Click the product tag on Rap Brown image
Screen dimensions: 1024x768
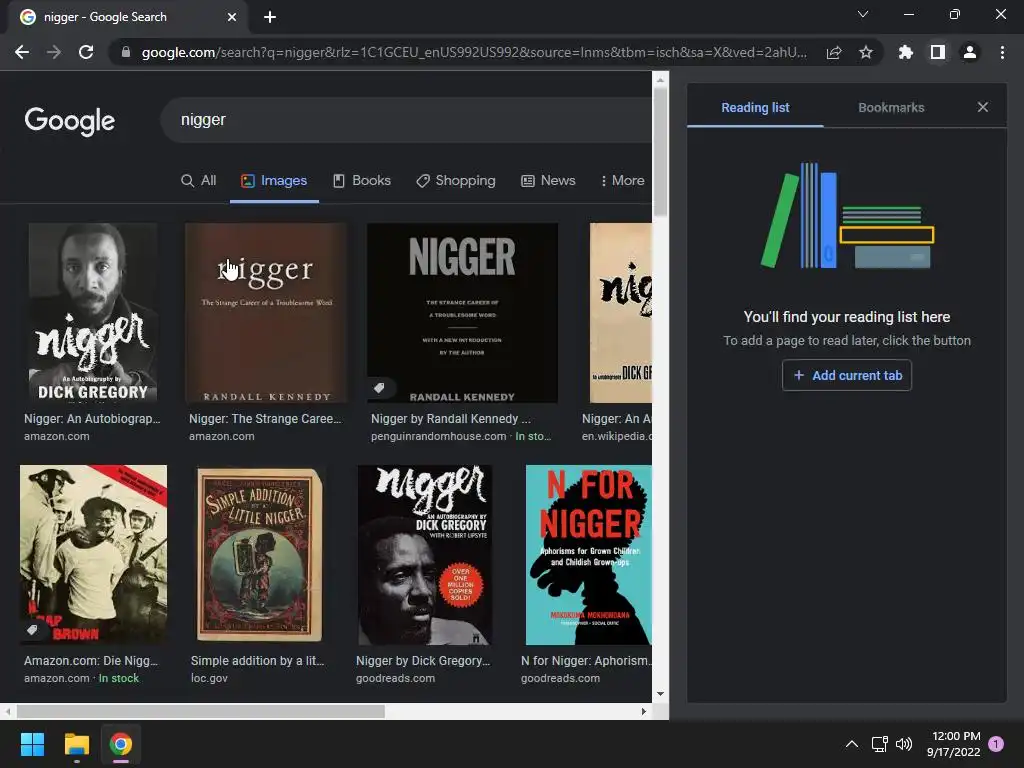click(32, 630)
